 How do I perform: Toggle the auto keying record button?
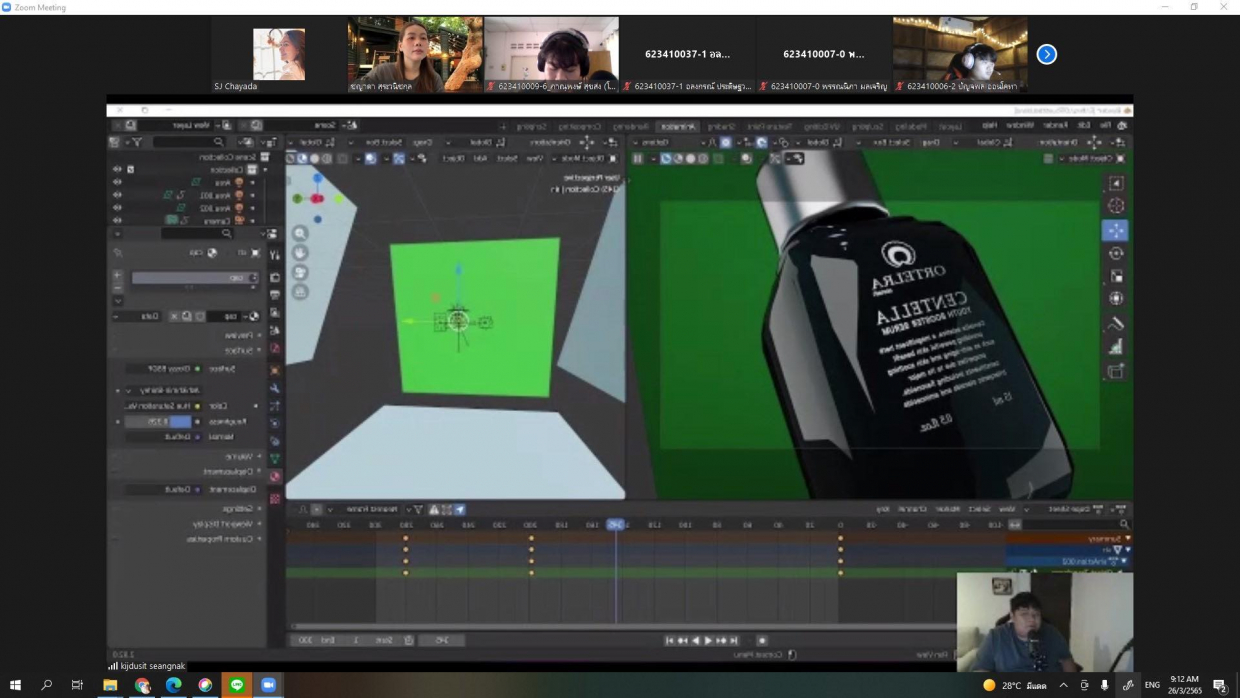762,640
